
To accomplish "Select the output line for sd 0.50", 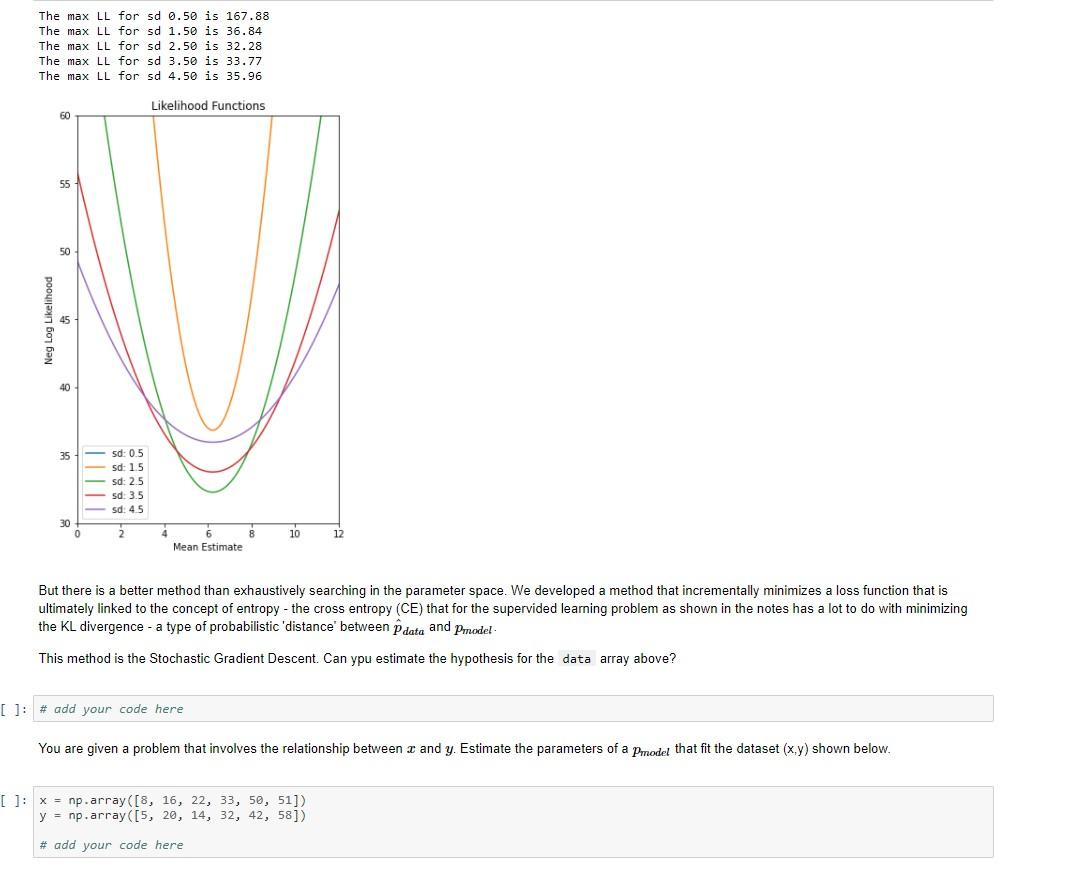I will [155, 16].
